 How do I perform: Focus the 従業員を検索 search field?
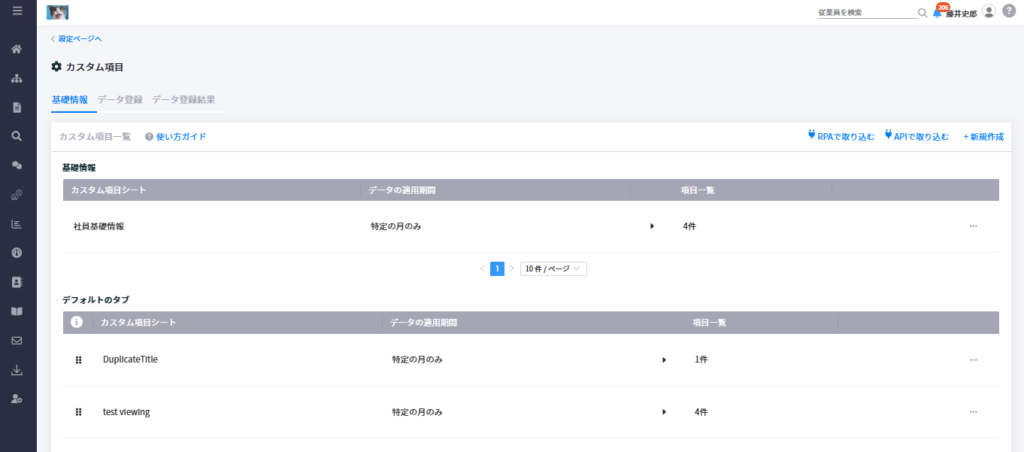[x=867, y=12]
